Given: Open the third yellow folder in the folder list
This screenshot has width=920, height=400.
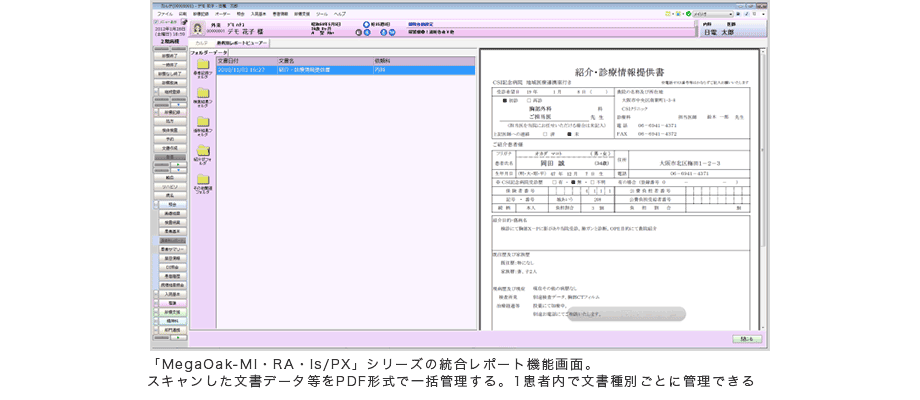Looking at the screenshot, I should pos(202,122).
